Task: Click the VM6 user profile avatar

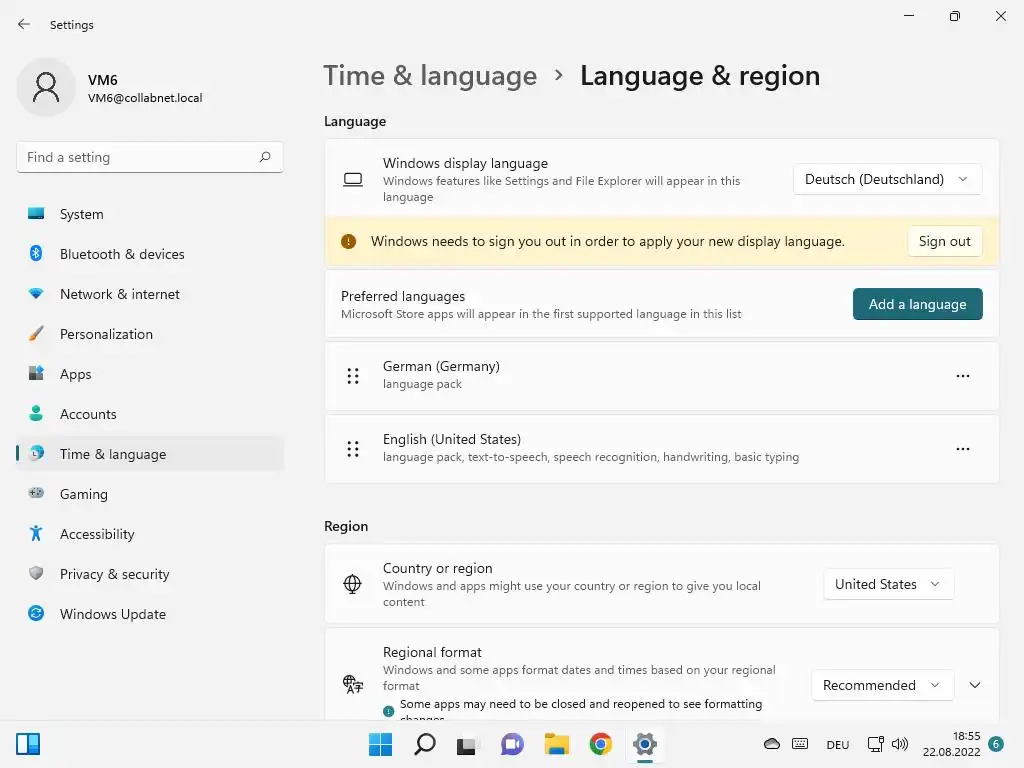Action: pos(46,87)
